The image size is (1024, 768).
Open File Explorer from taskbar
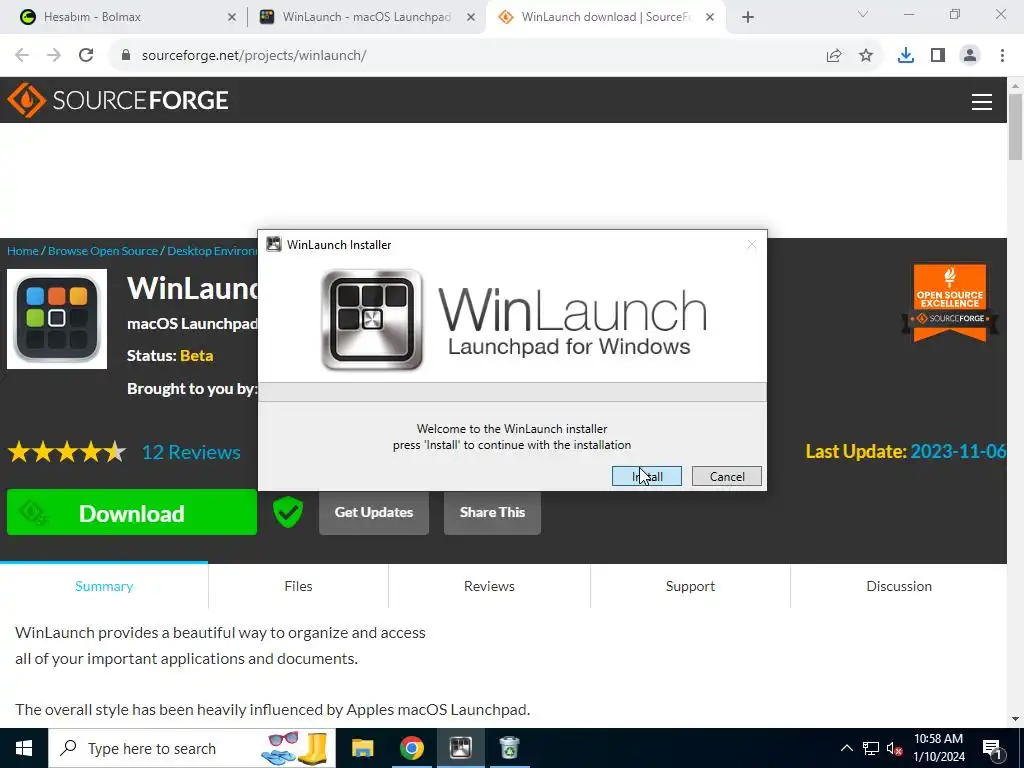[x=362, y=748]
